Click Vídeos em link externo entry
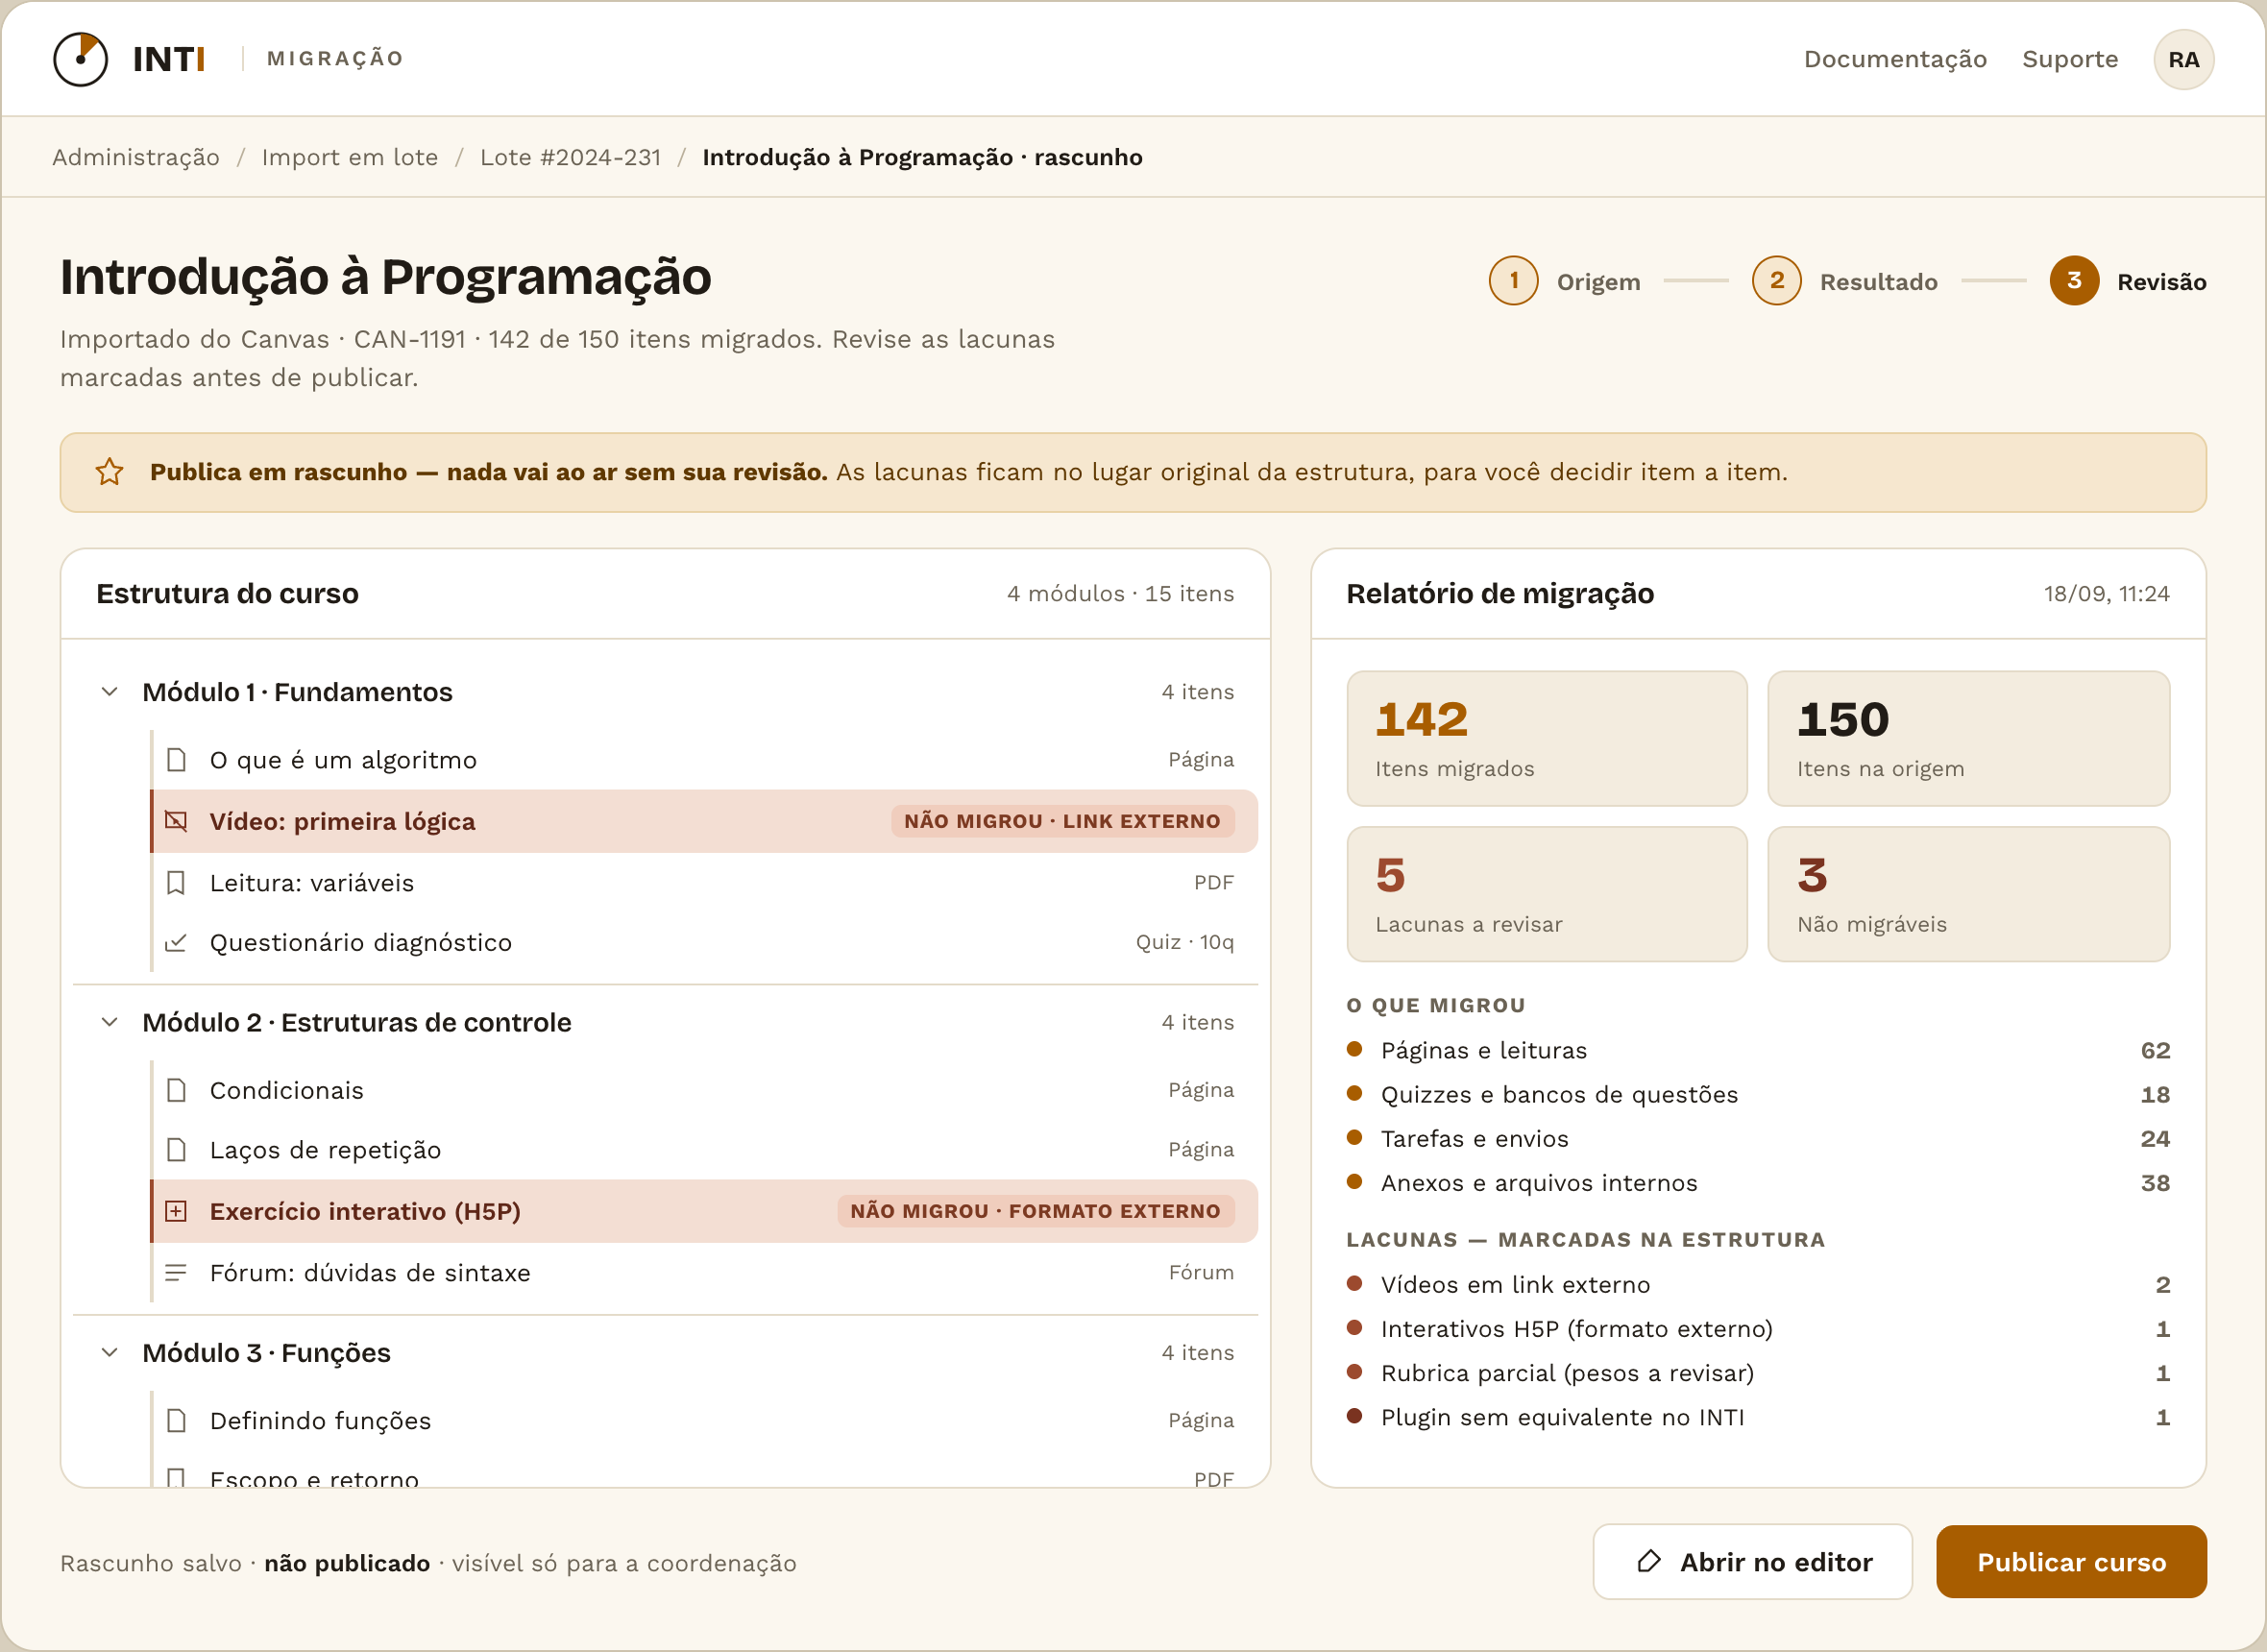The image size is (2267, 1652). click(1758, 1285)
